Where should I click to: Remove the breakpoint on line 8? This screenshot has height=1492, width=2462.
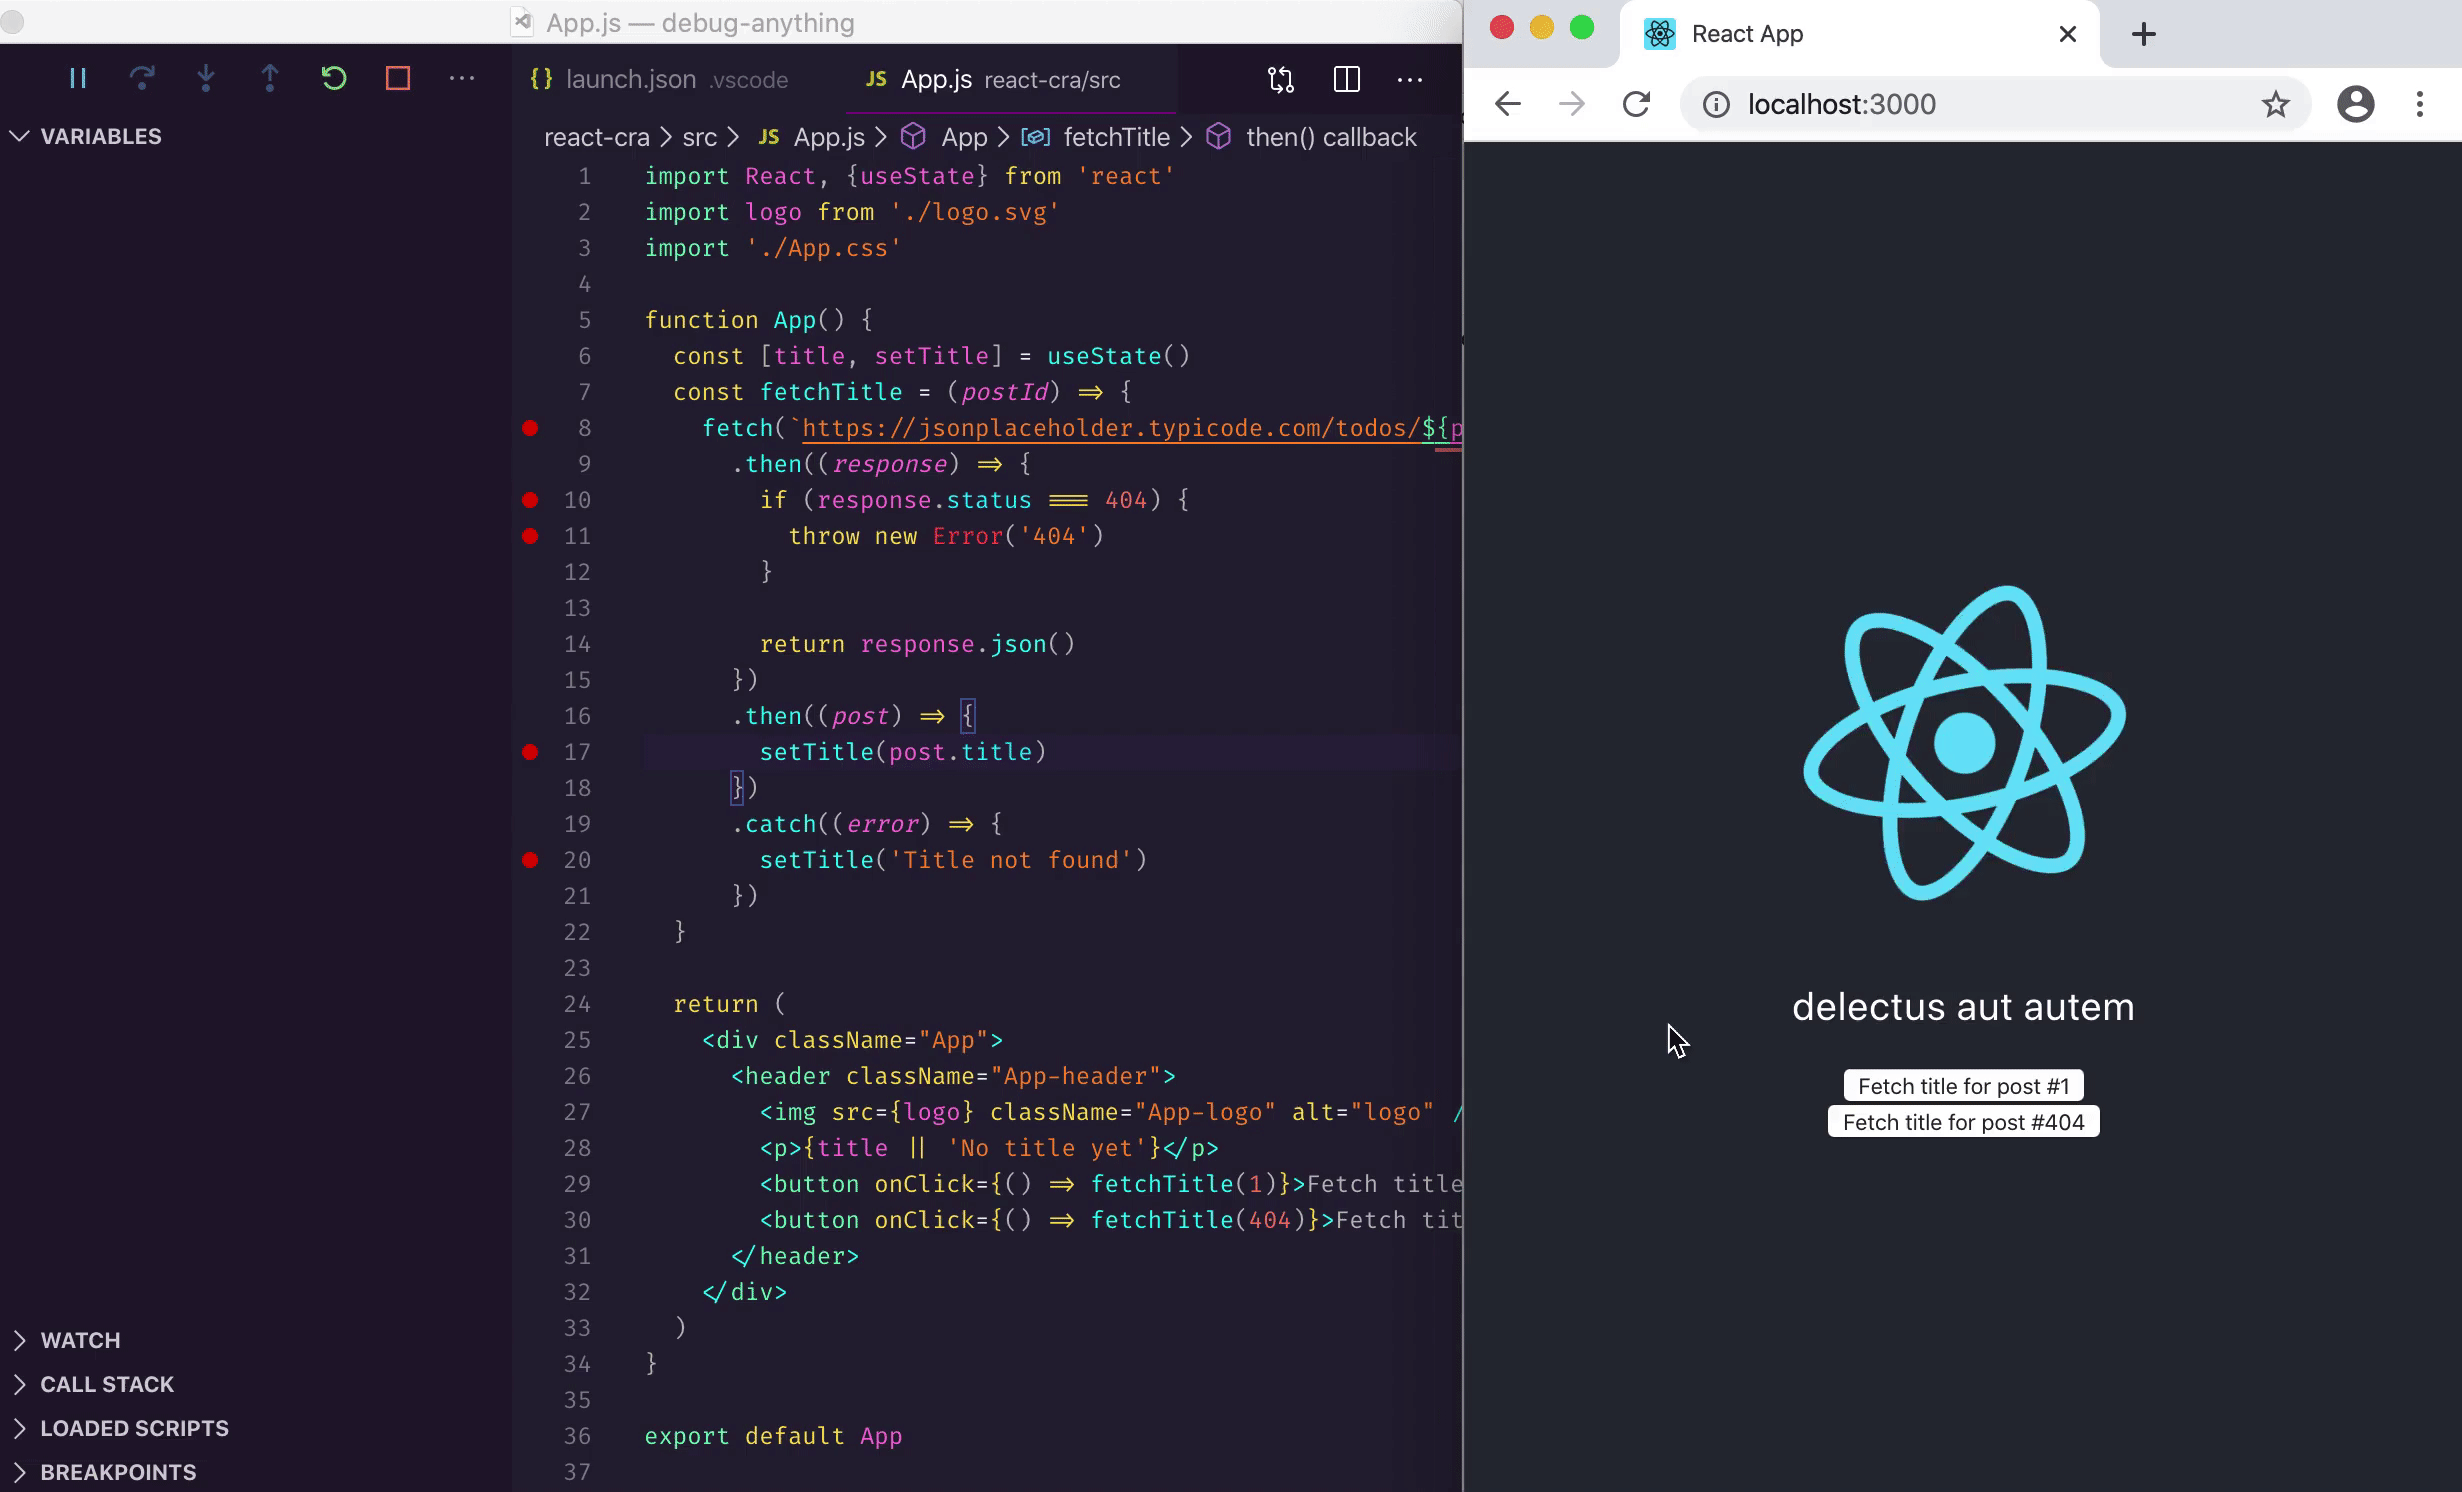[530, 428]
